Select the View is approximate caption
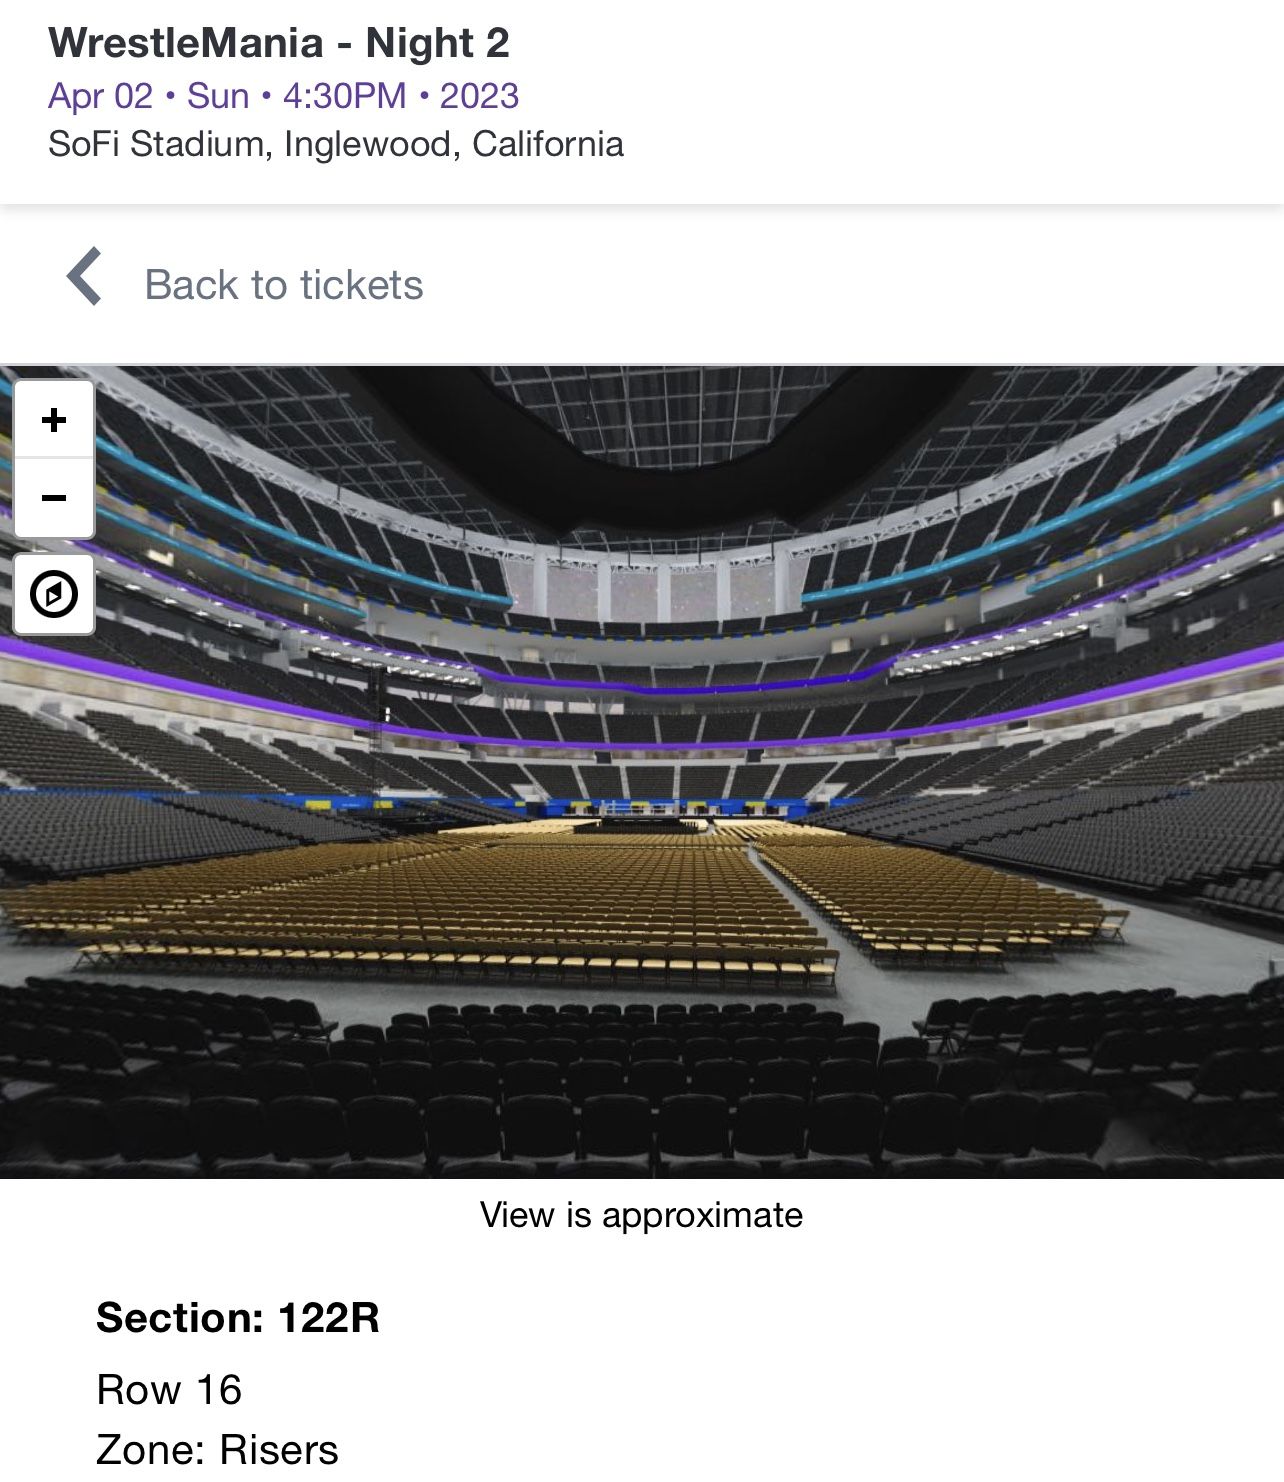This screenshot has width=1284, height=1482. click(x=642, y=1215)
